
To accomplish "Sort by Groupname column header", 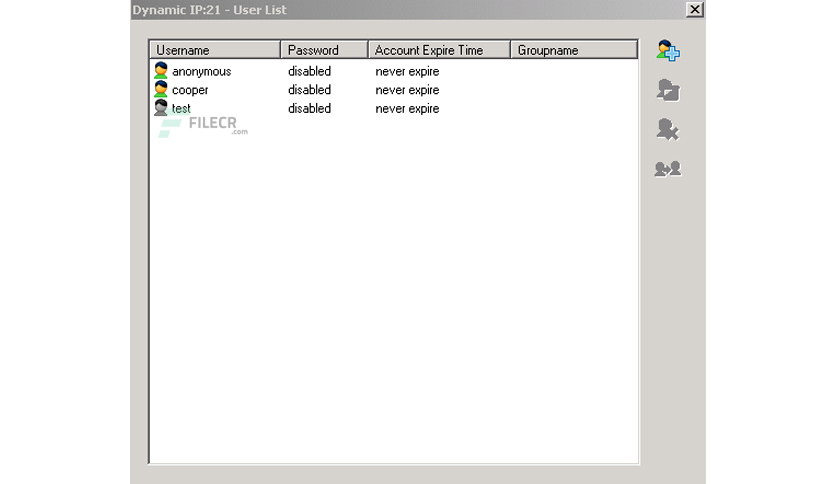I will (x=574, y=50).
